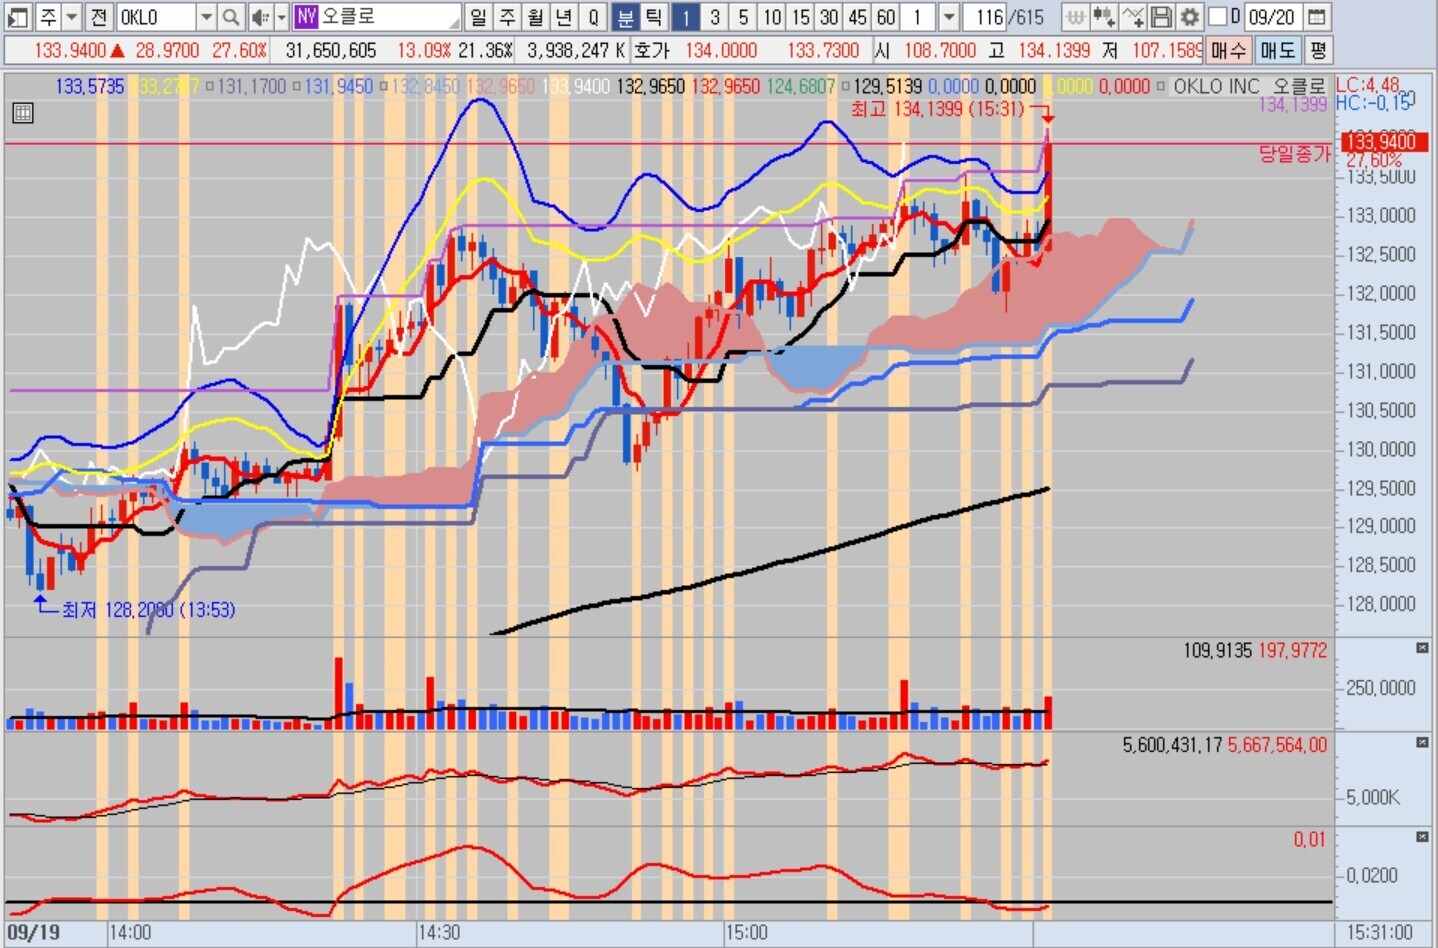Click the add candle indicator icon
Image resolution: width=1438 pixels, height=948 pixels.
(1104, 17)
